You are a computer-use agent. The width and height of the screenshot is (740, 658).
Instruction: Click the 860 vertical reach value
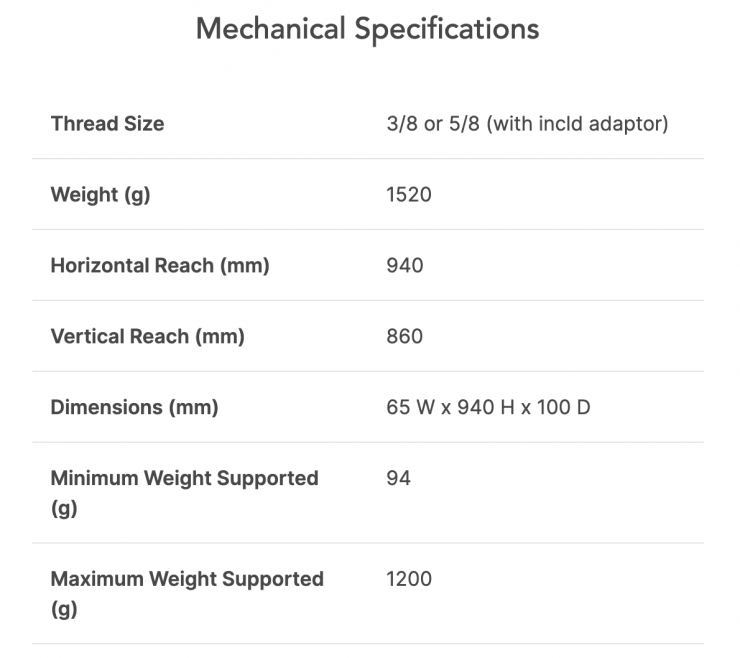(x=405, y=337)
